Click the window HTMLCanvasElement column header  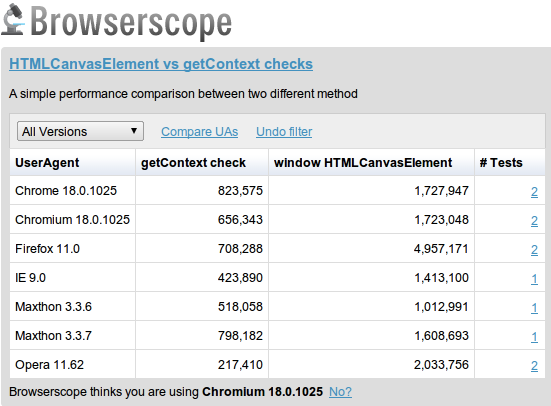pyautogui.click(x=363, y=163)
